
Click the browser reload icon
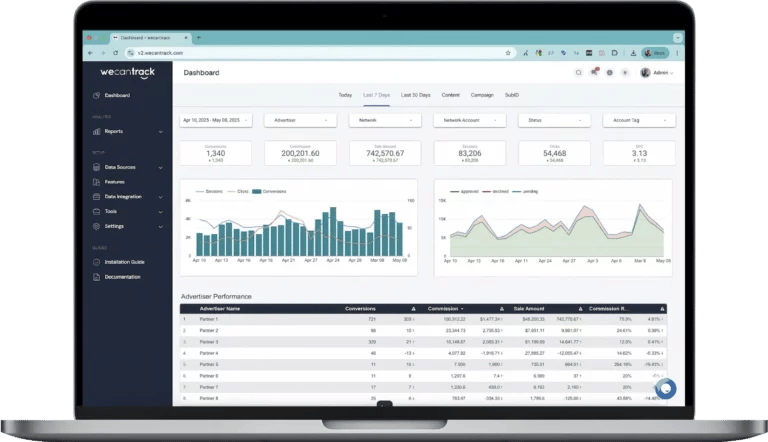[116, 53]
